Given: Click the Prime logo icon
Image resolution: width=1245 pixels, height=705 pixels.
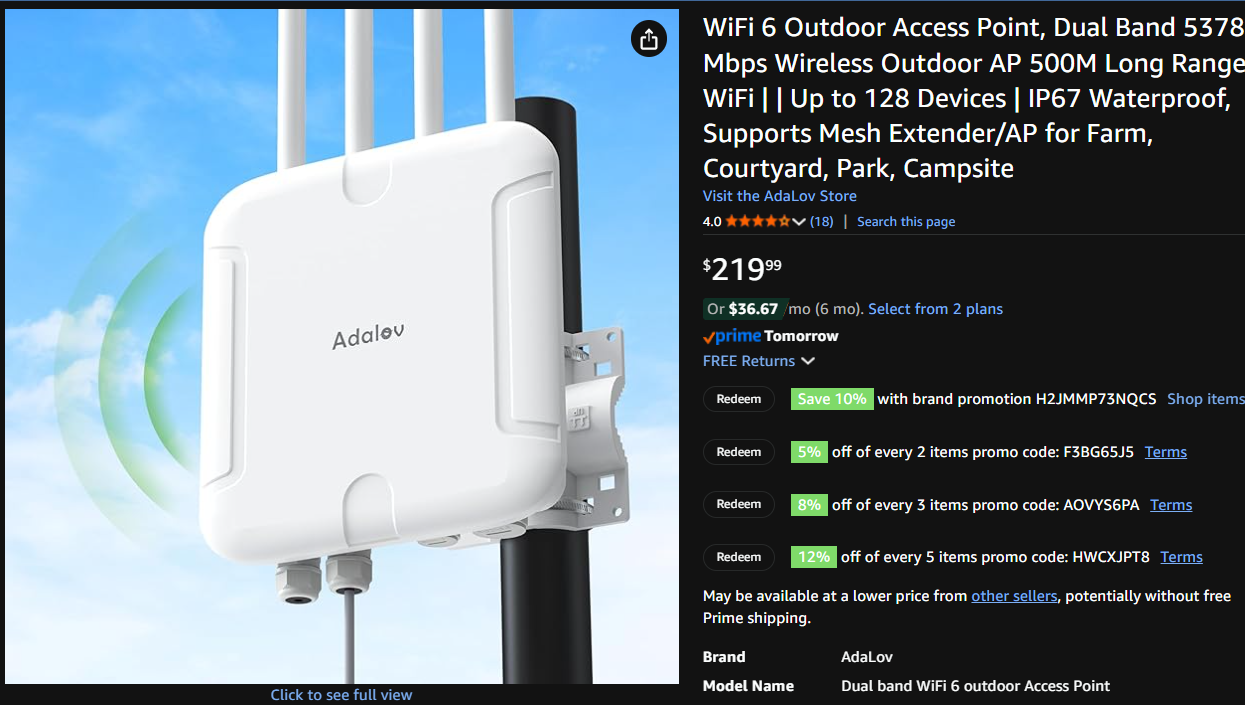Looking at the screenshot, I should pyautogui.click(x=732, y=336).
